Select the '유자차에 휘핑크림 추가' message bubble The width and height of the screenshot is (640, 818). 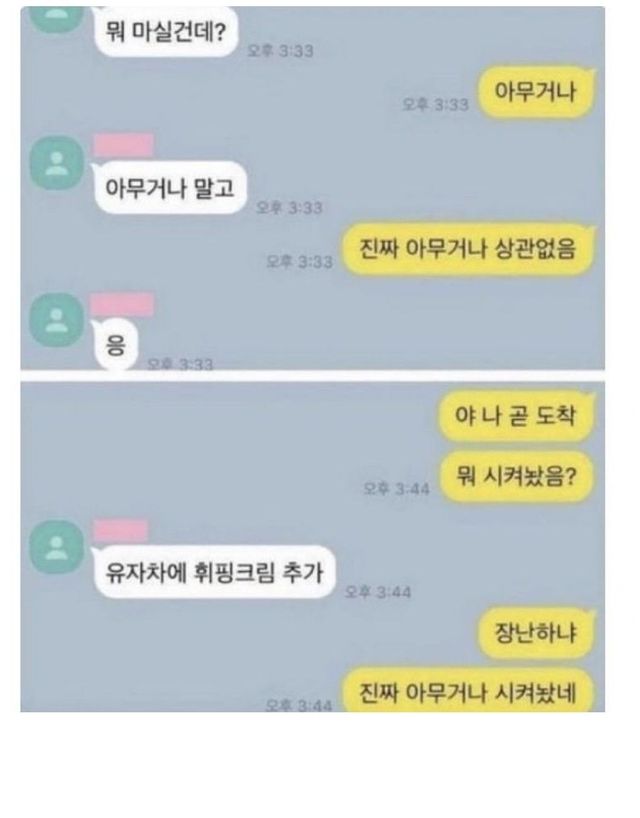click(x=214, y=572)
